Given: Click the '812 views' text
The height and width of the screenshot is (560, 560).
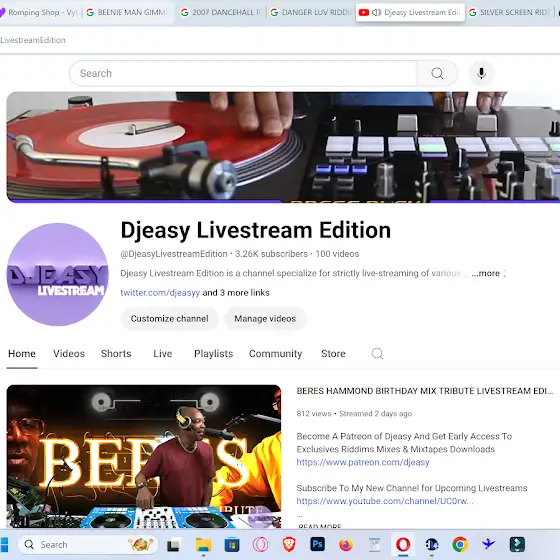Looking at the screenshot, I should (314, 414).
